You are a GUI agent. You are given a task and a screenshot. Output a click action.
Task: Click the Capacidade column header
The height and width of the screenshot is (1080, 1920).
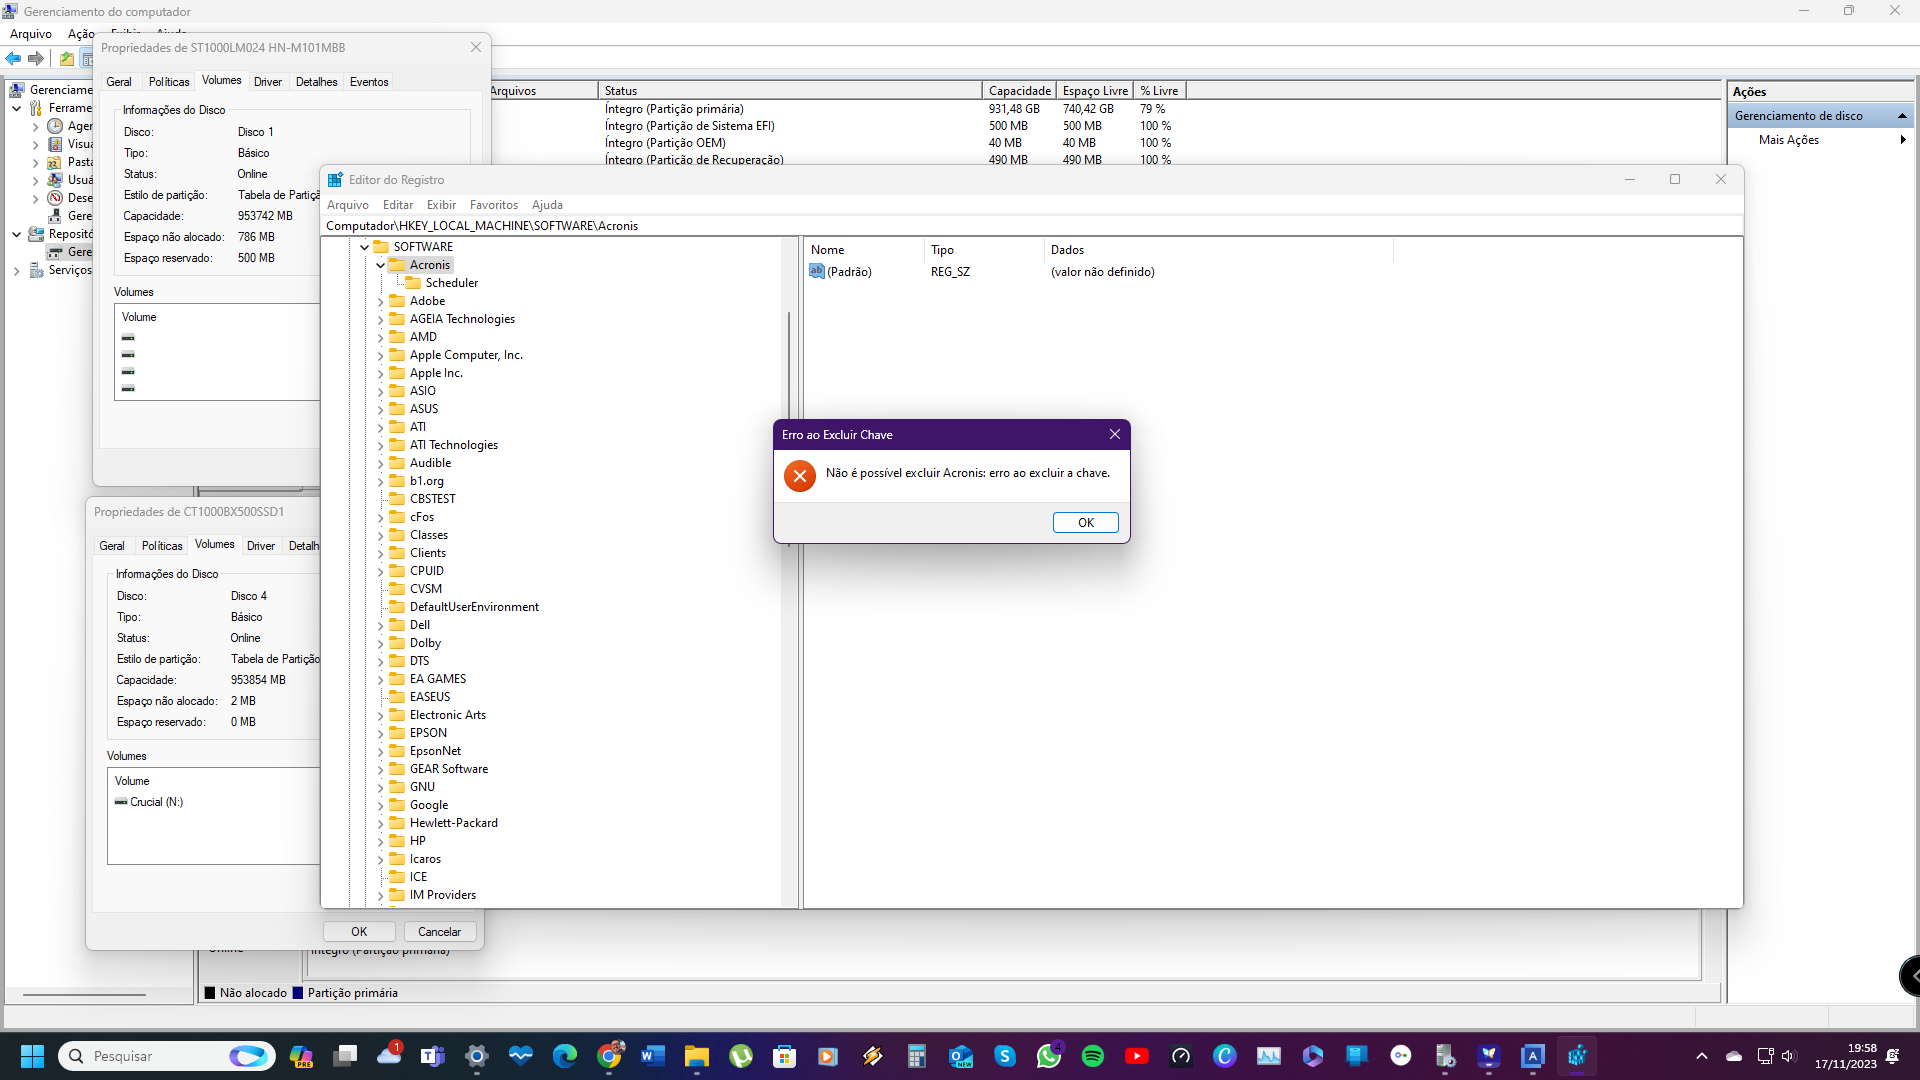(x=1019, y=91)
